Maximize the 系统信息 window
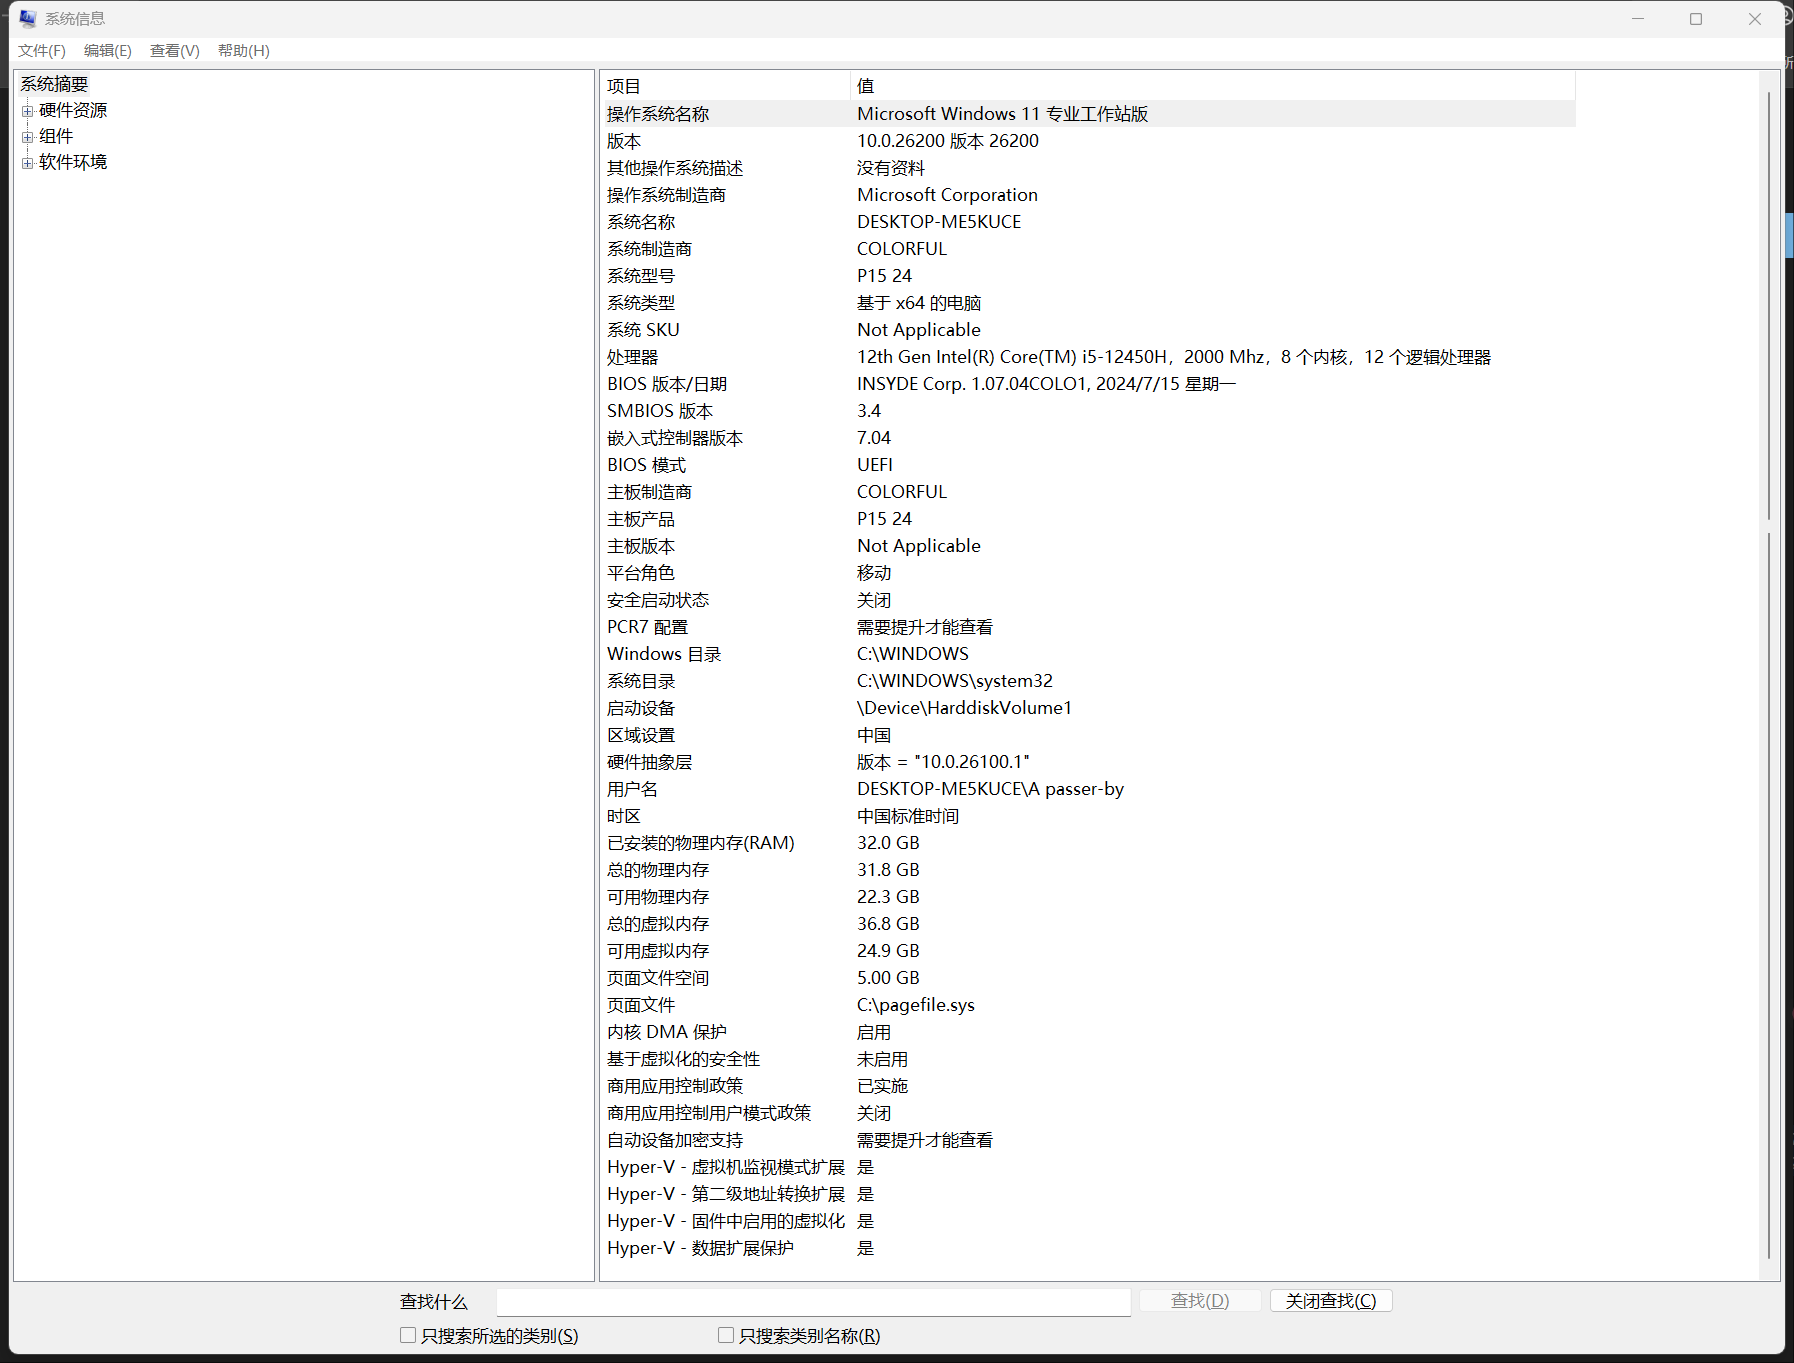The image size is (1794, 1363). coord(1696,19)
